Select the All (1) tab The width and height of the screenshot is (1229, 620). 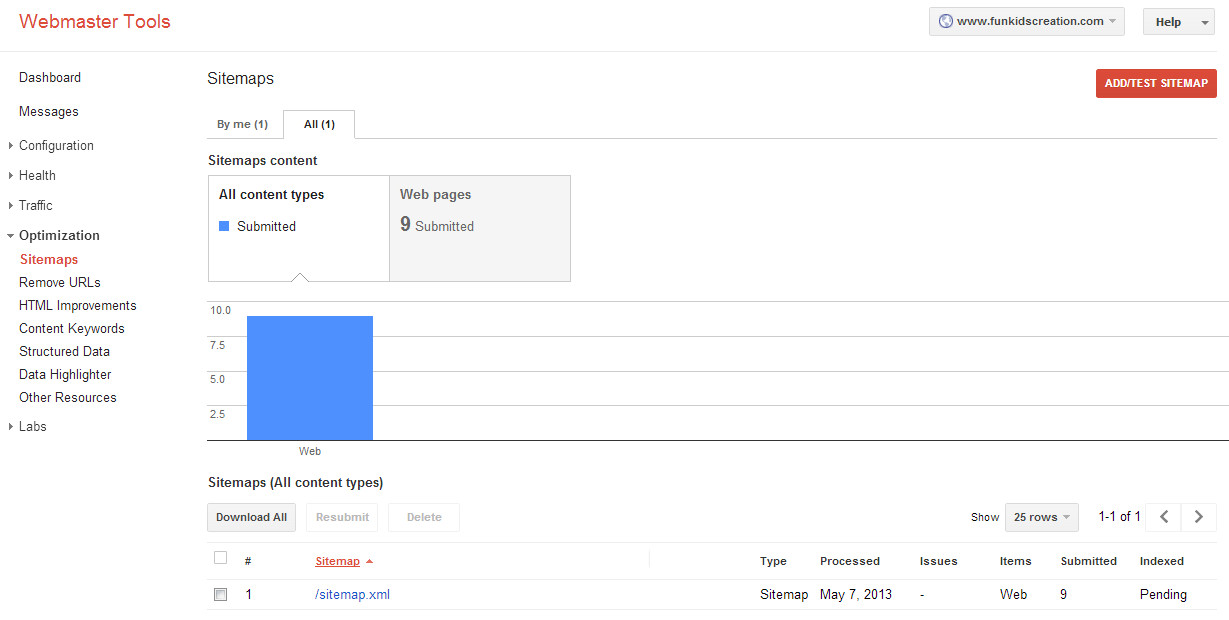(319, 125)
